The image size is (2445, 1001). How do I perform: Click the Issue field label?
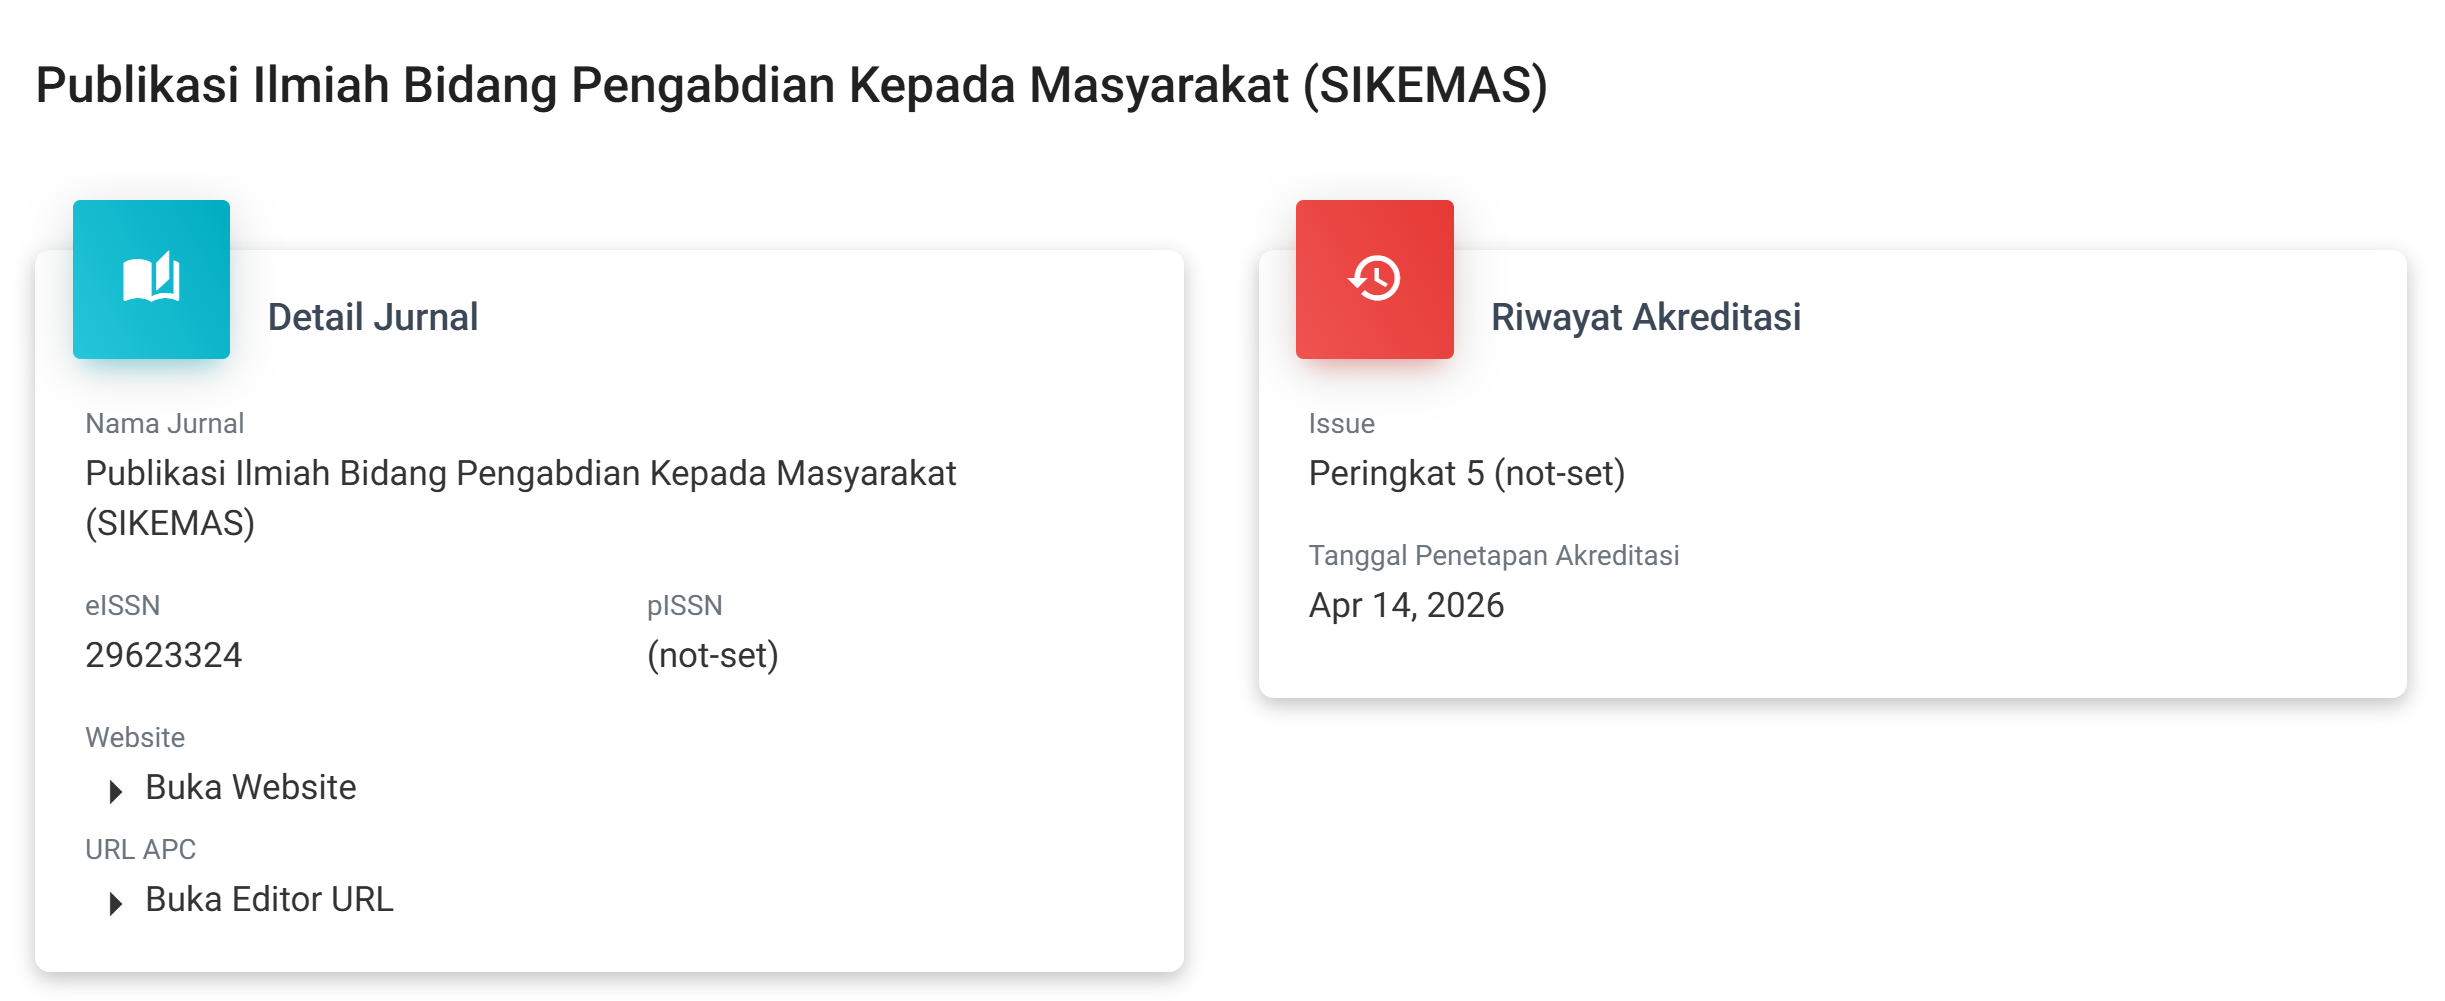[1341, 424]
